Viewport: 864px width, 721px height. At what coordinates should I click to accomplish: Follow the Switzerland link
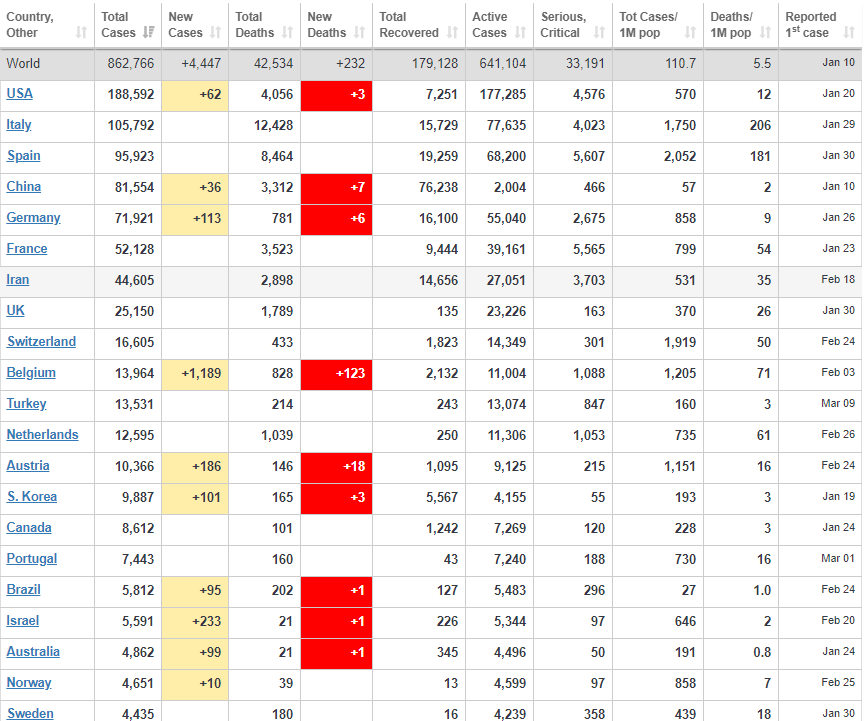point(41,342)
